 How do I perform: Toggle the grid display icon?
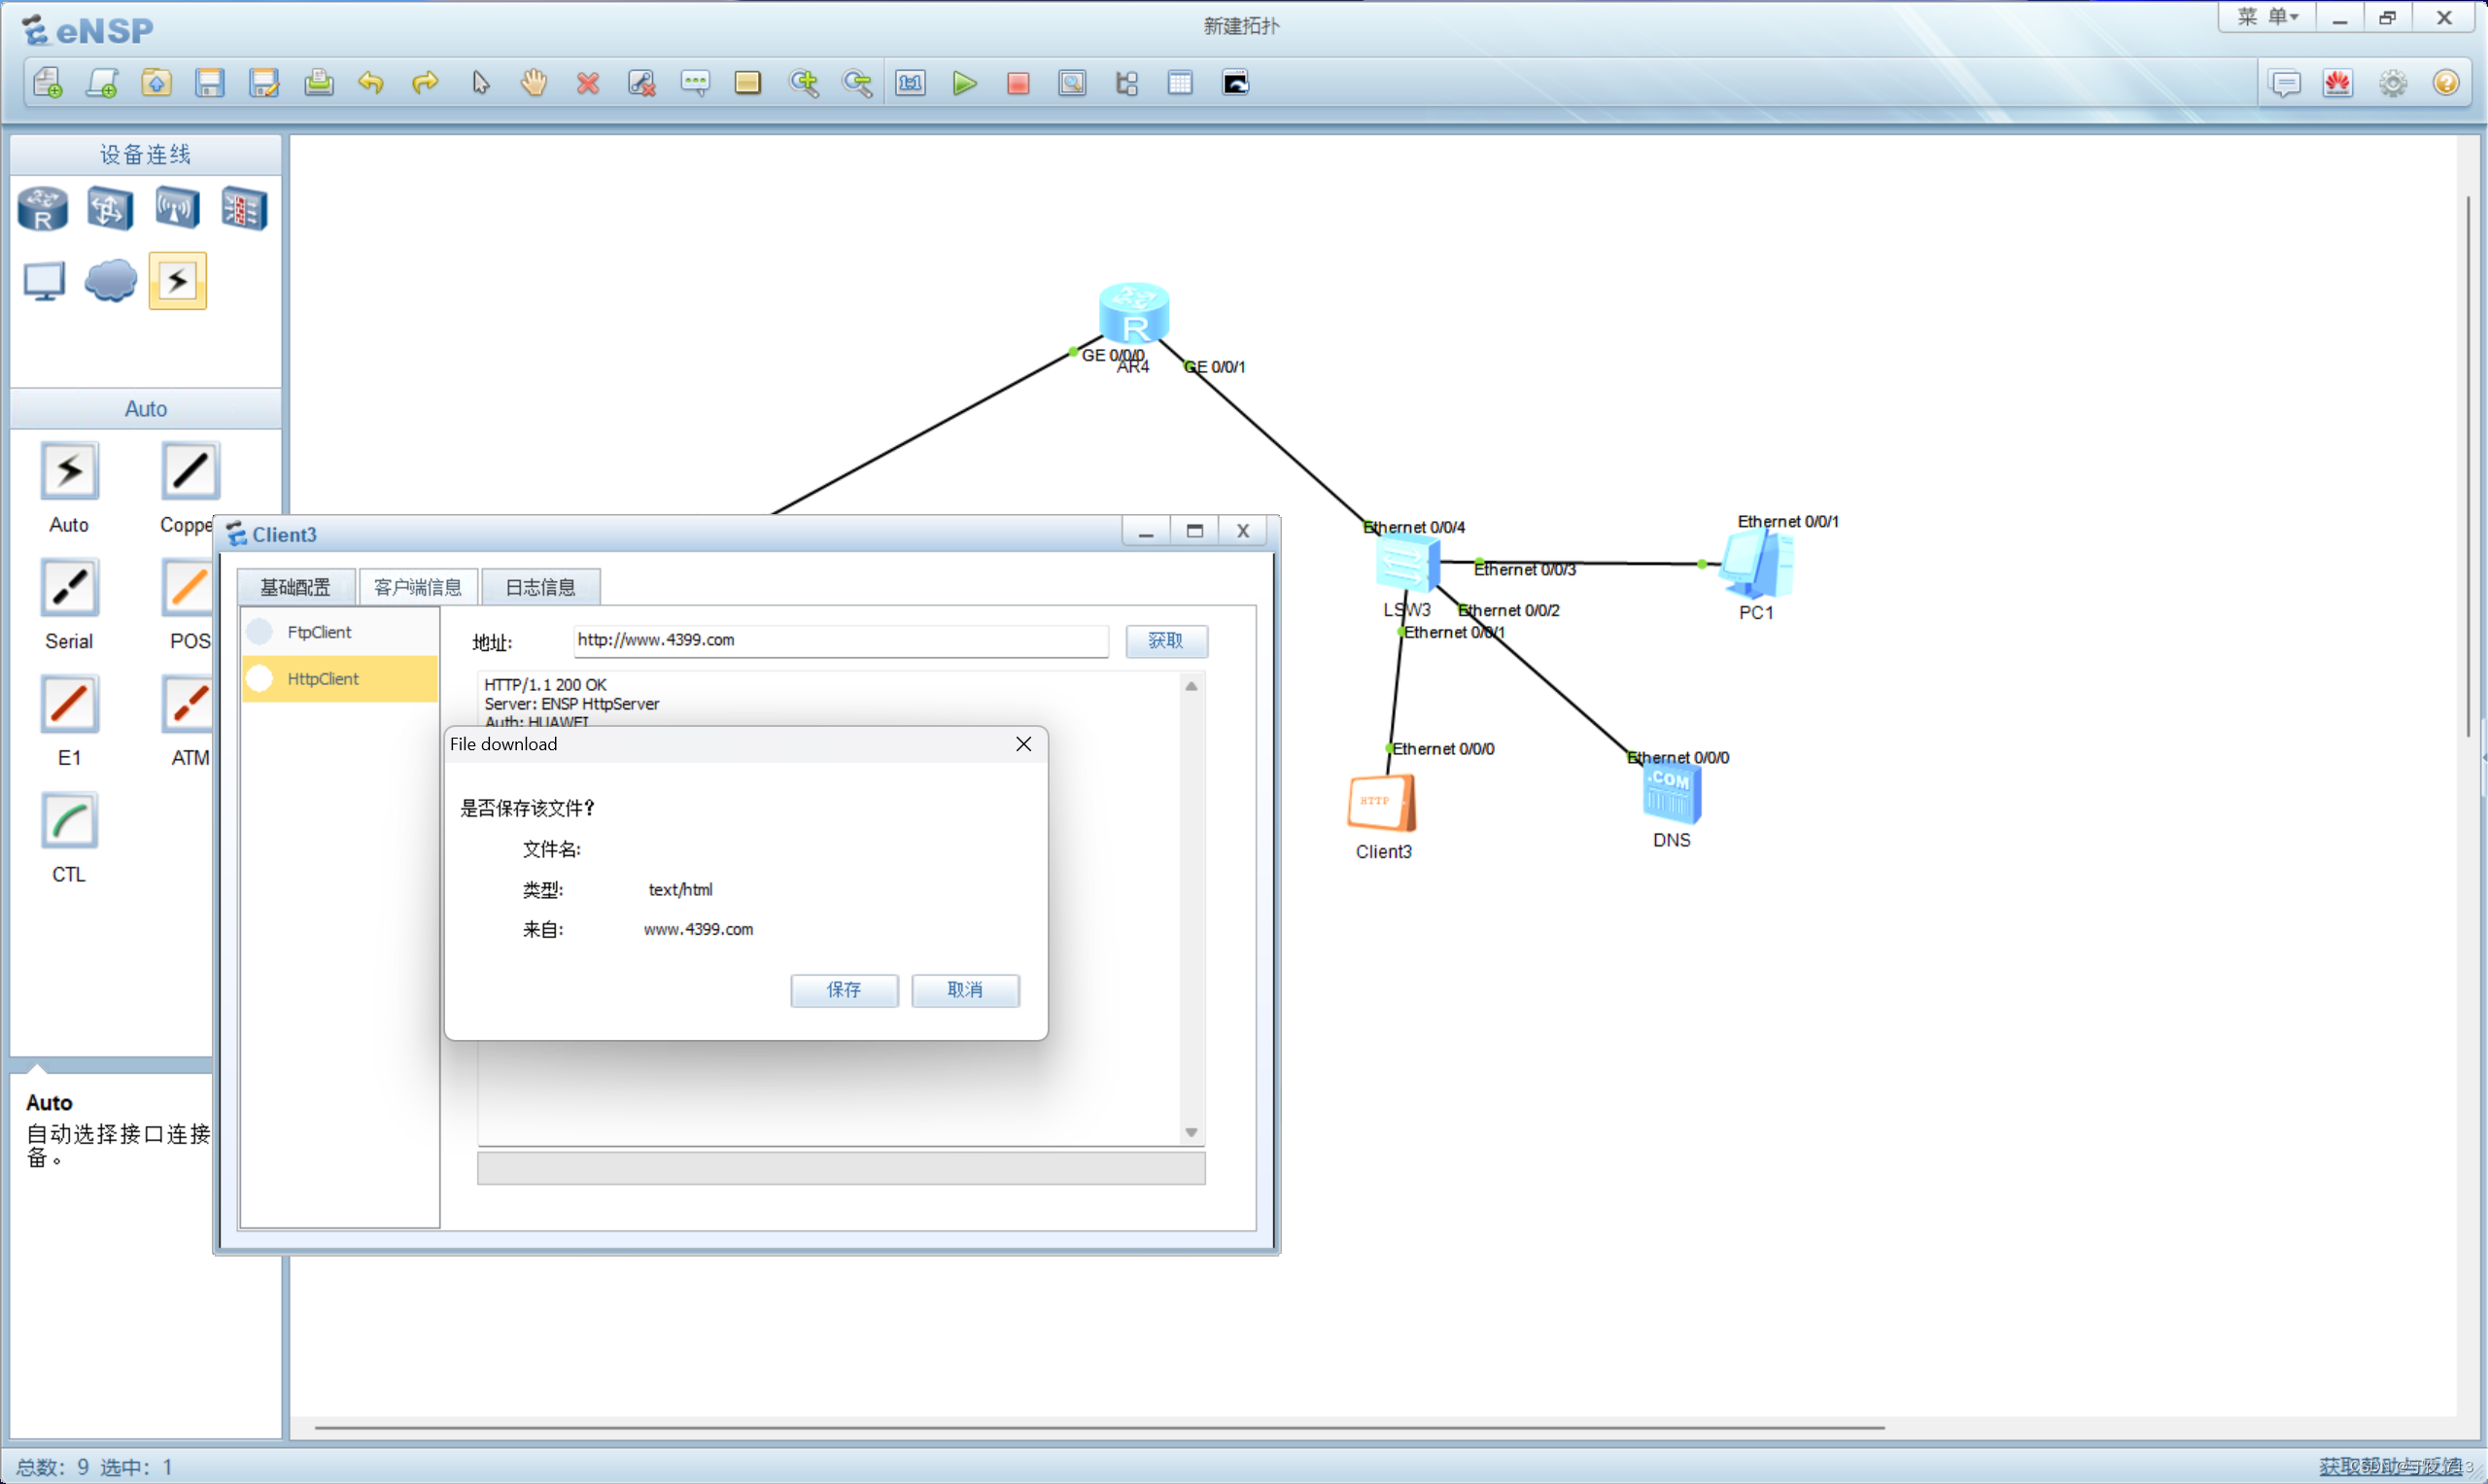[1181, 83]
